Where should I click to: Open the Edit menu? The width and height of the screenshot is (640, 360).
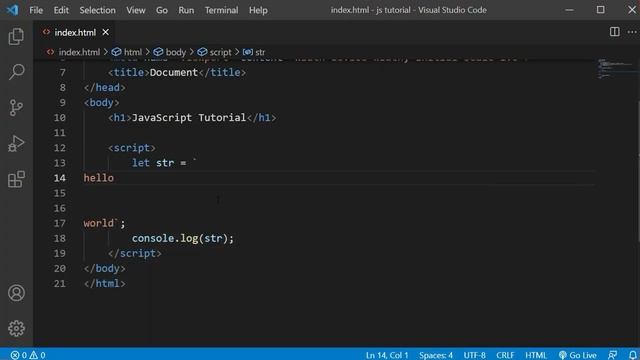click(x=61, y=10)
